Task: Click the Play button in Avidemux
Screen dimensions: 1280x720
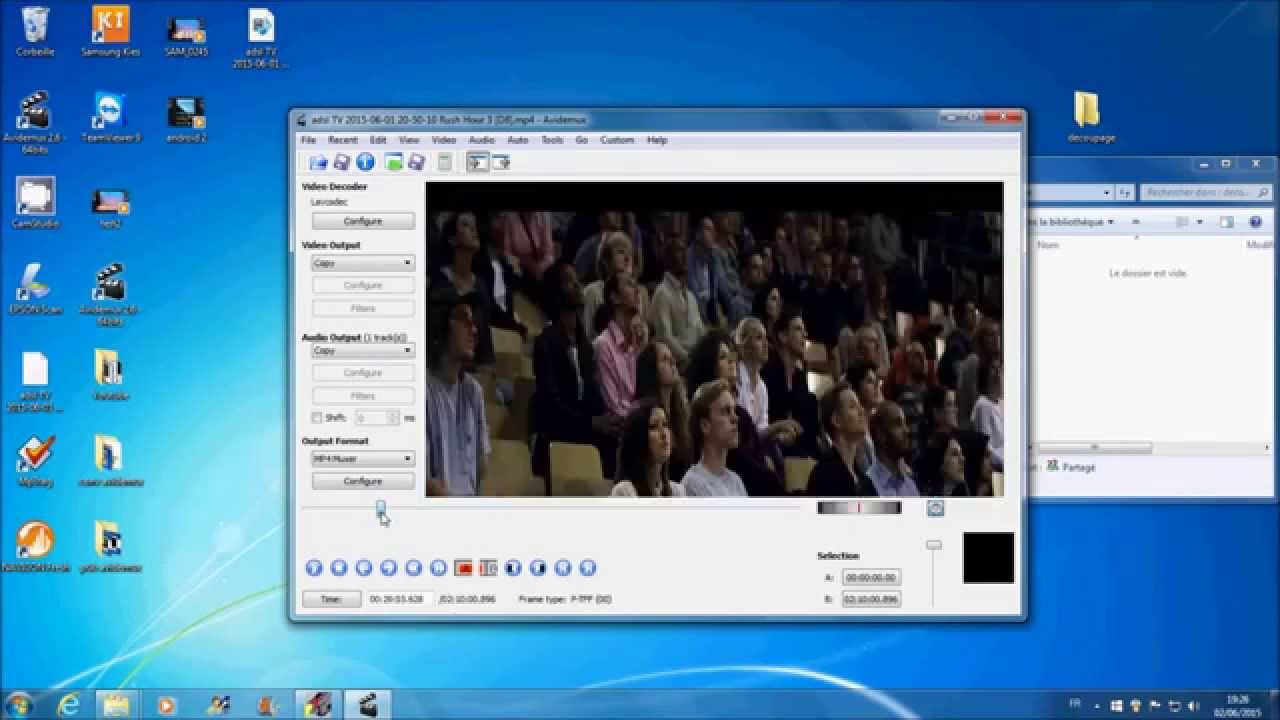Action: [x=314, y=568]
